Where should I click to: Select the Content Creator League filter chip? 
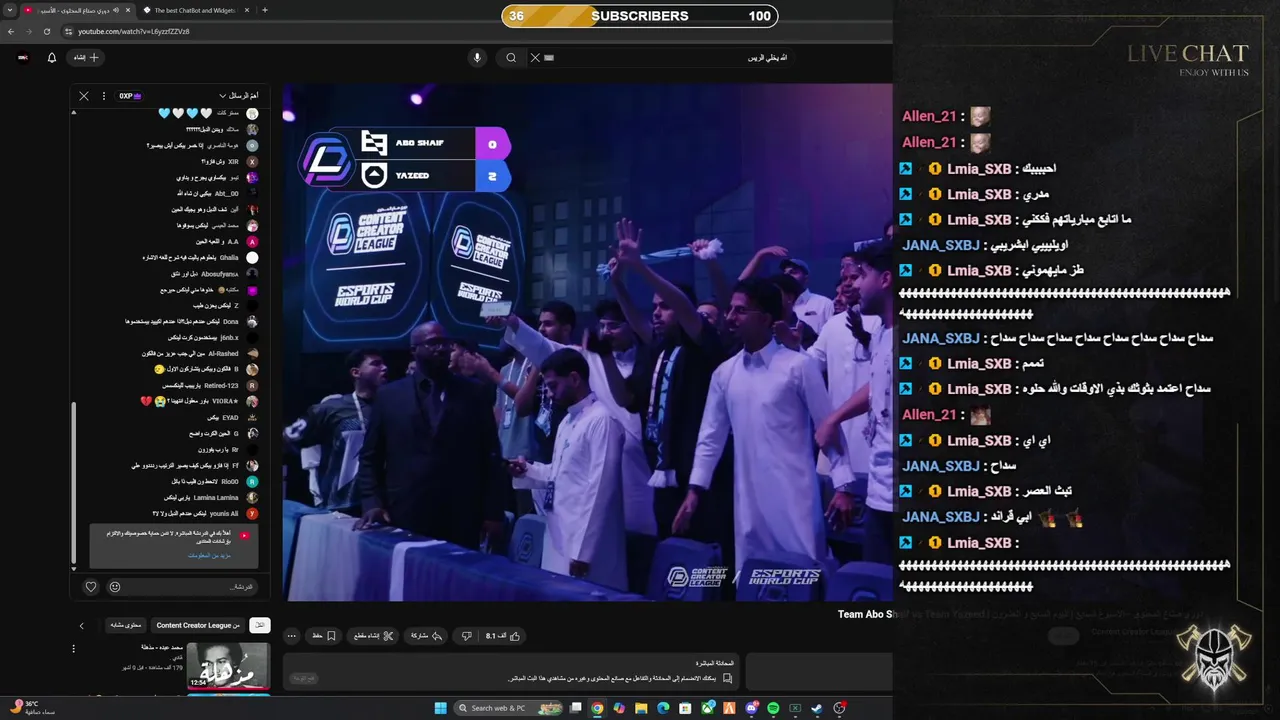pos(198,625)
